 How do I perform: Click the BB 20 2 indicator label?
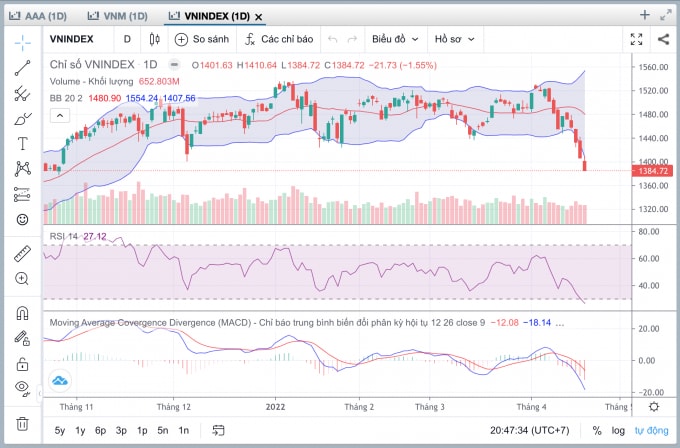(66, 98)
